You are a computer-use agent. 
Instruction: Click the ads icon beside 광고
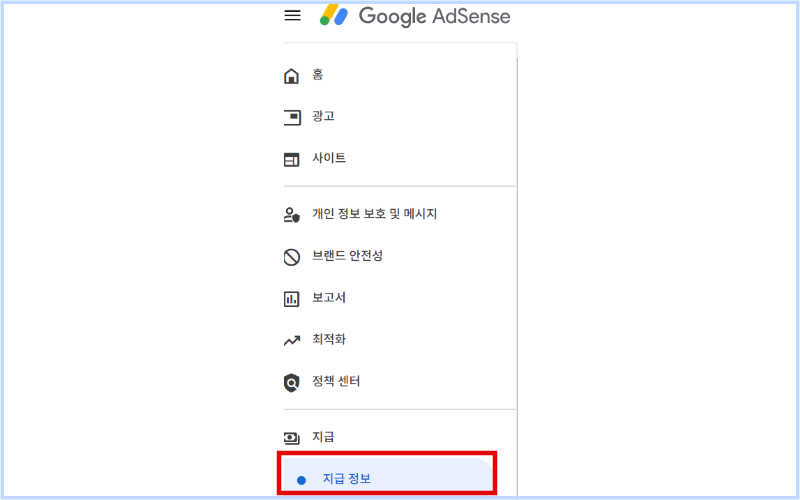coord(292,117)
